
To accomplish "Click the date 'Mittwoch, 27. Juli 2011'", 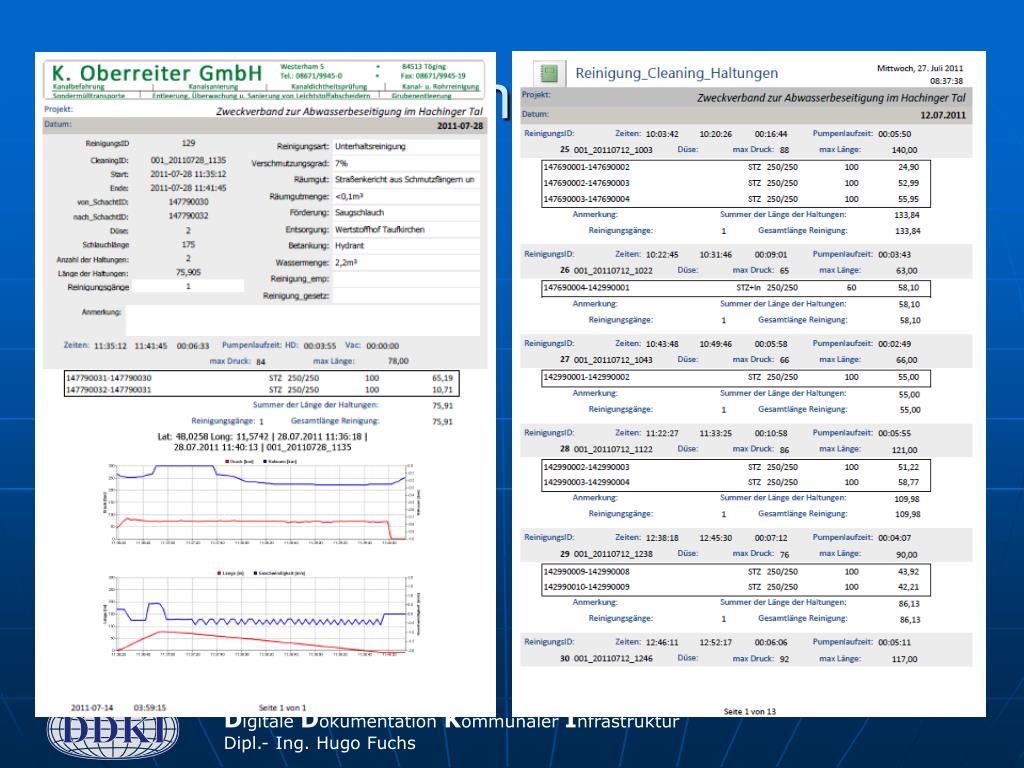I will tap(920, 68).
